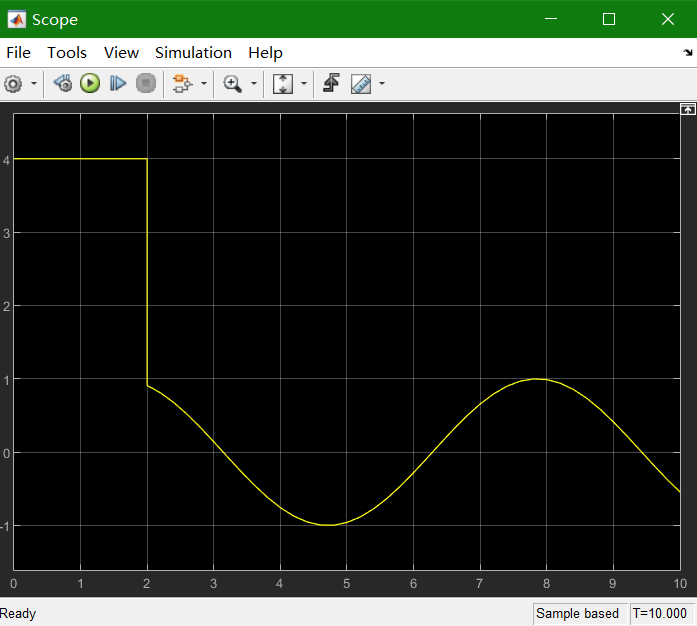The width and height of the screenshot is (697, 626).
Task: Click the Scale Y-axis limits icon
Action: pyautogui.click(x=283, y=83)
